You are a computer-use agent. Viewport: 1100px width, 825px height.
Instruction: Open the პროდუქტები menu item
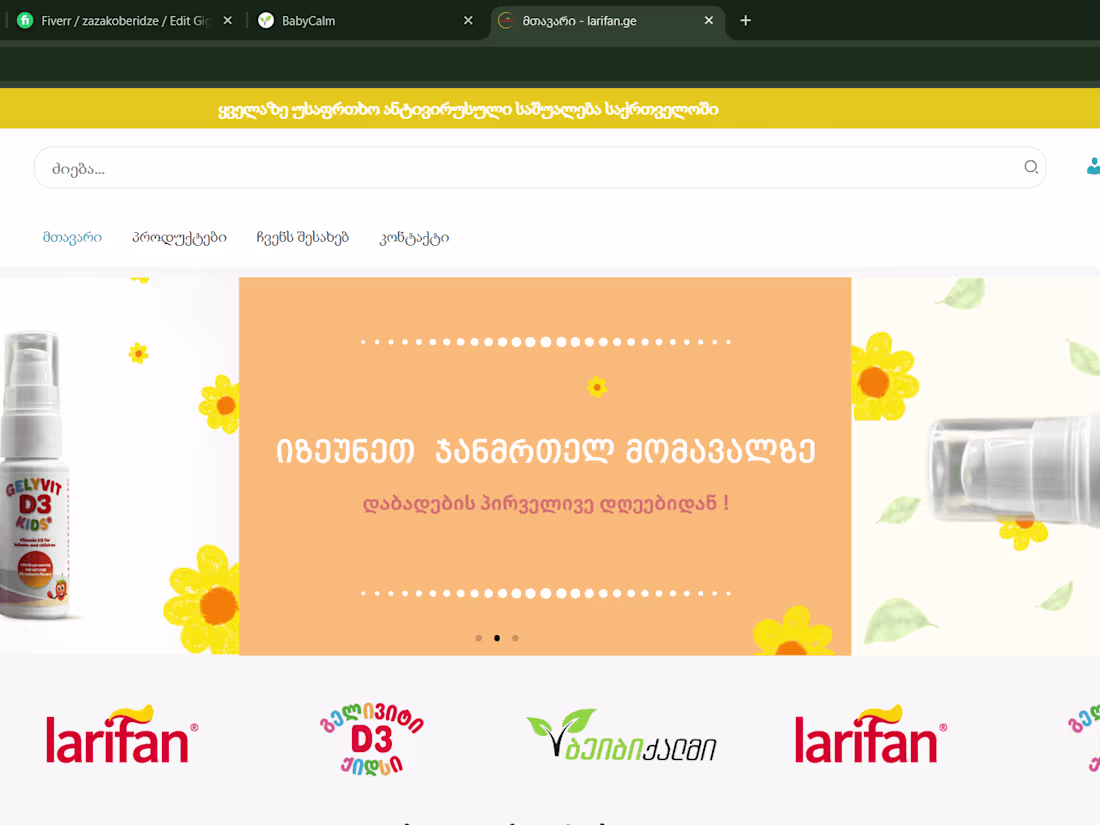click(x=180, y=237)
